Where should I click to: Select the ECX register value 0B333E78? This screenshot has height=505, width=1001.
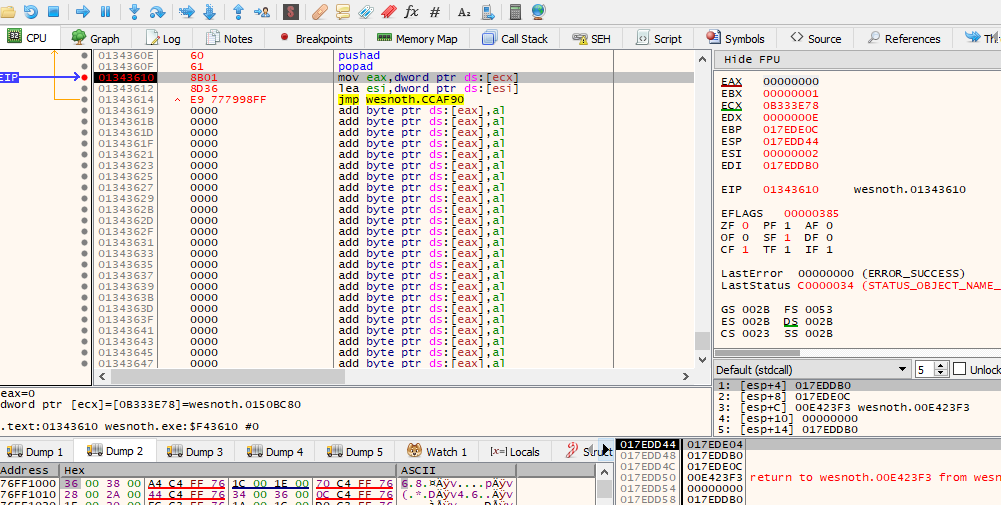tap(790, 105)
